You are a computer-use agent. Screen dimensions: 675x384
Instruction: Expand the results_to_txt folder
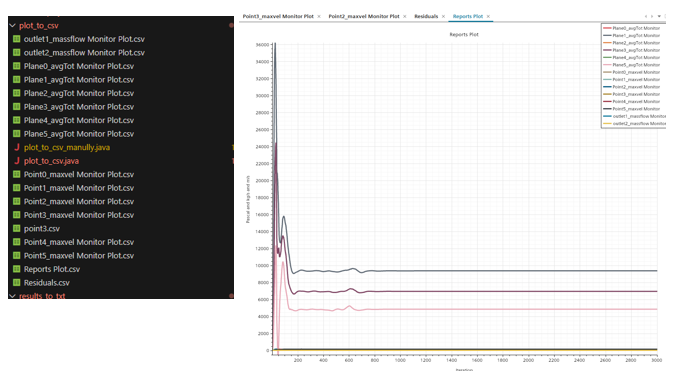coord(12,296)
